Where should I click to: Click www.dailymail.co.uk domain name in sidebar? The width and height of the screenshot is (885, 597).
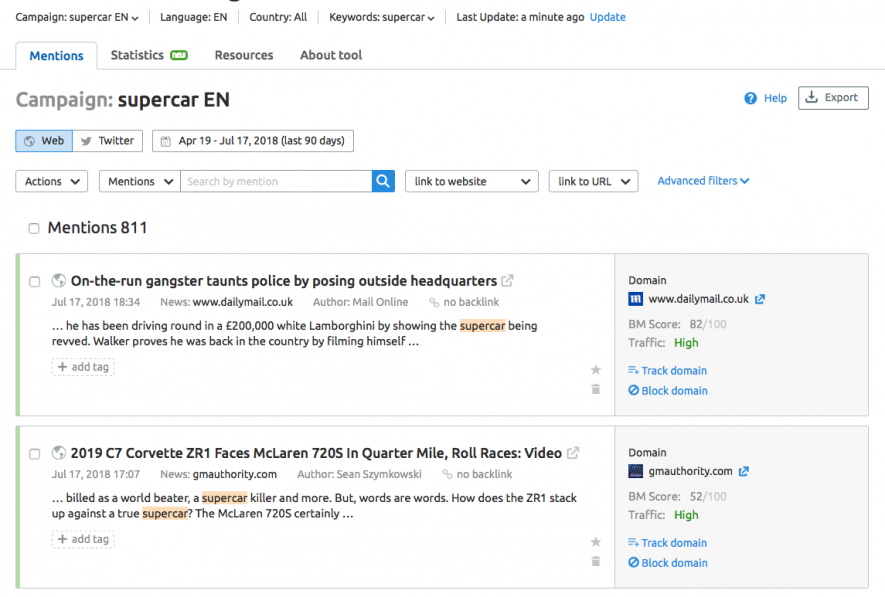(698, 299)
